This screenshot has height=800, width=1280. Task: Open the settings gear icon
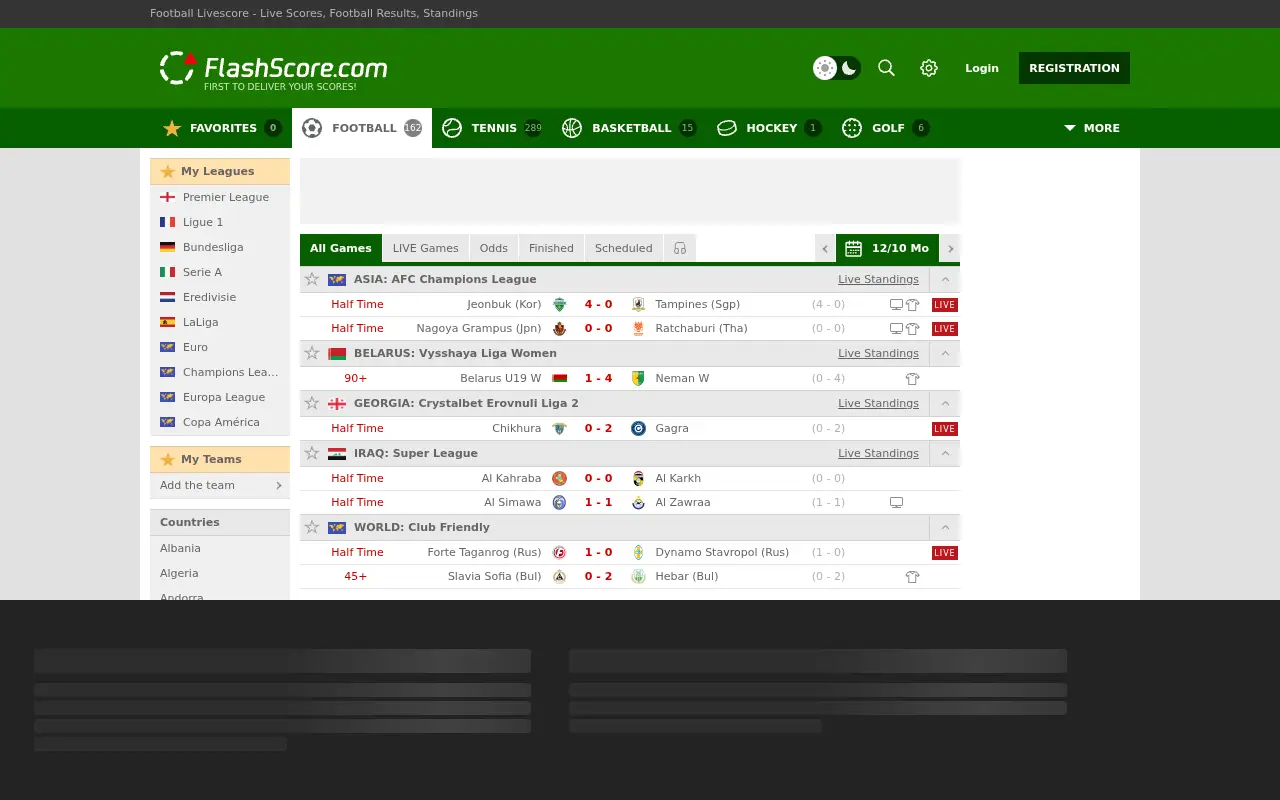tap(929, 68)
